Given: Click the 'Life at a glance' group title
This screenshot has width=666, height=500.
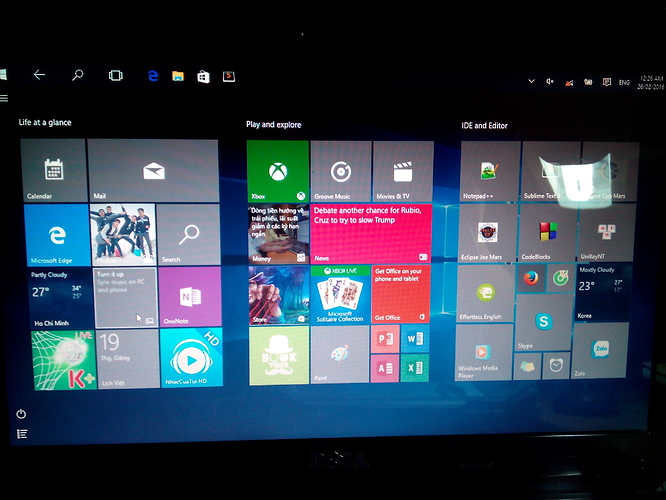Looking at the screenshot, I should 45,122.
